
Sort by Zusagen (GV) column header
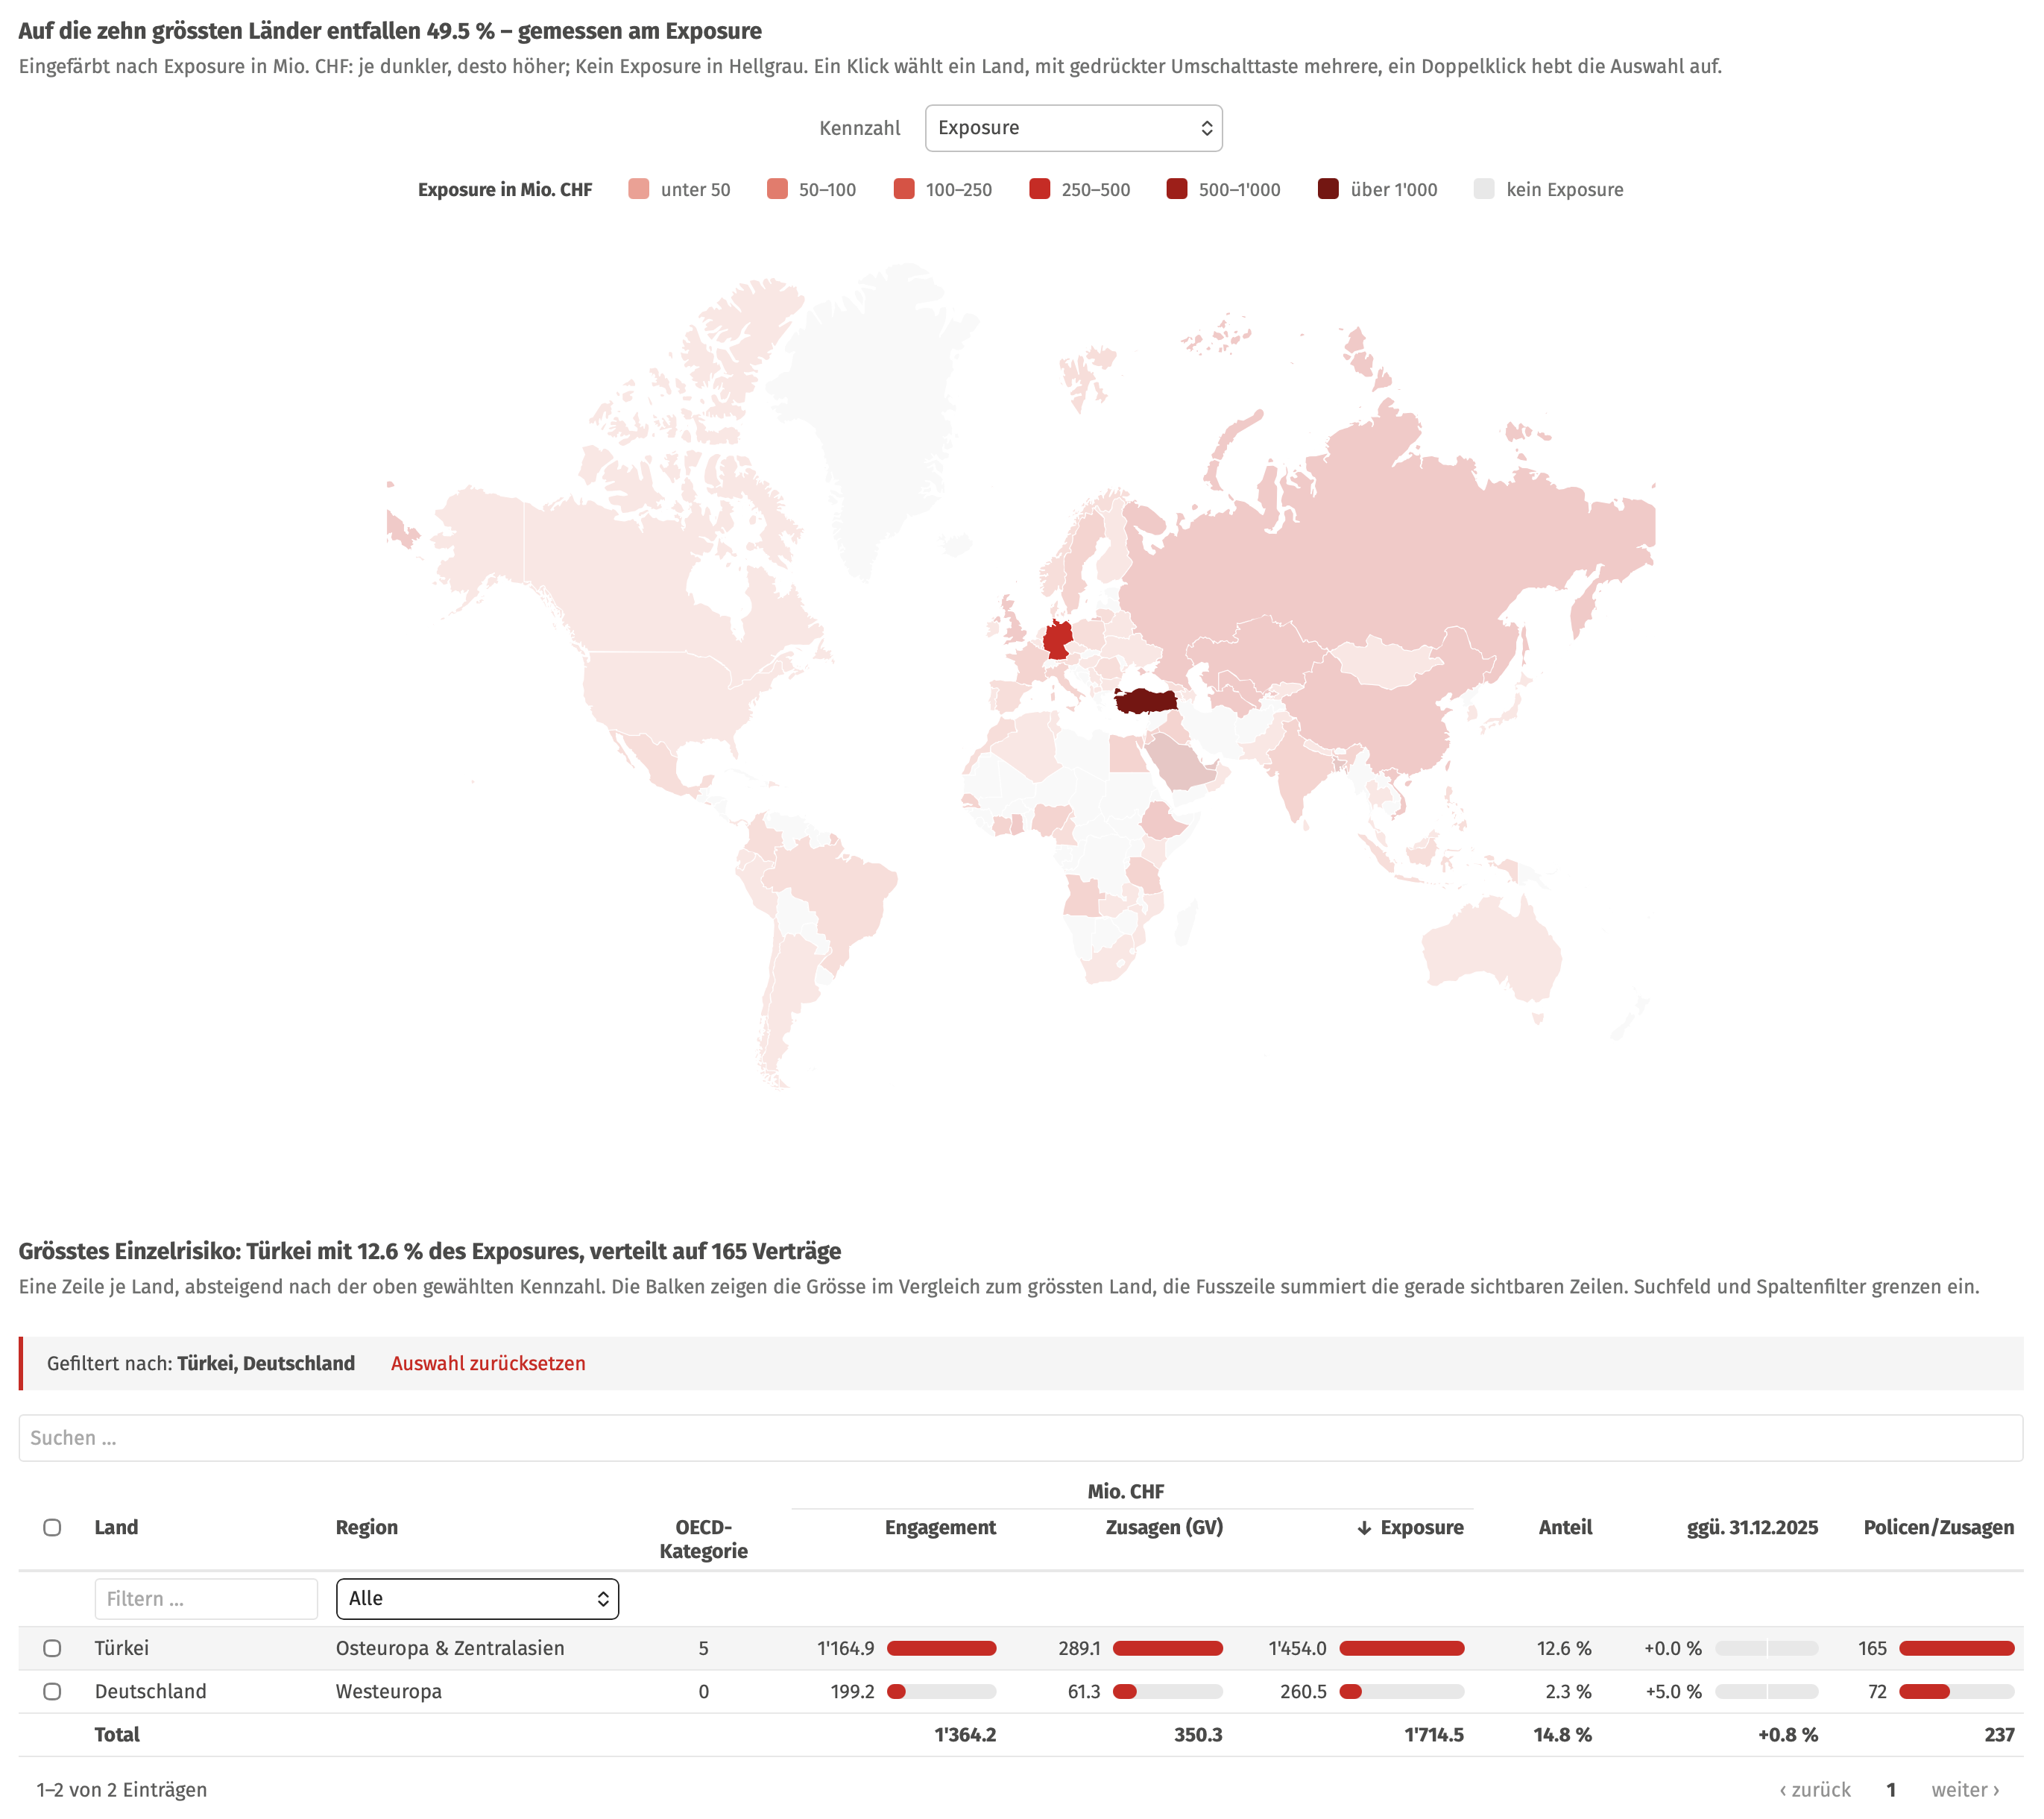point(1164,1527)
